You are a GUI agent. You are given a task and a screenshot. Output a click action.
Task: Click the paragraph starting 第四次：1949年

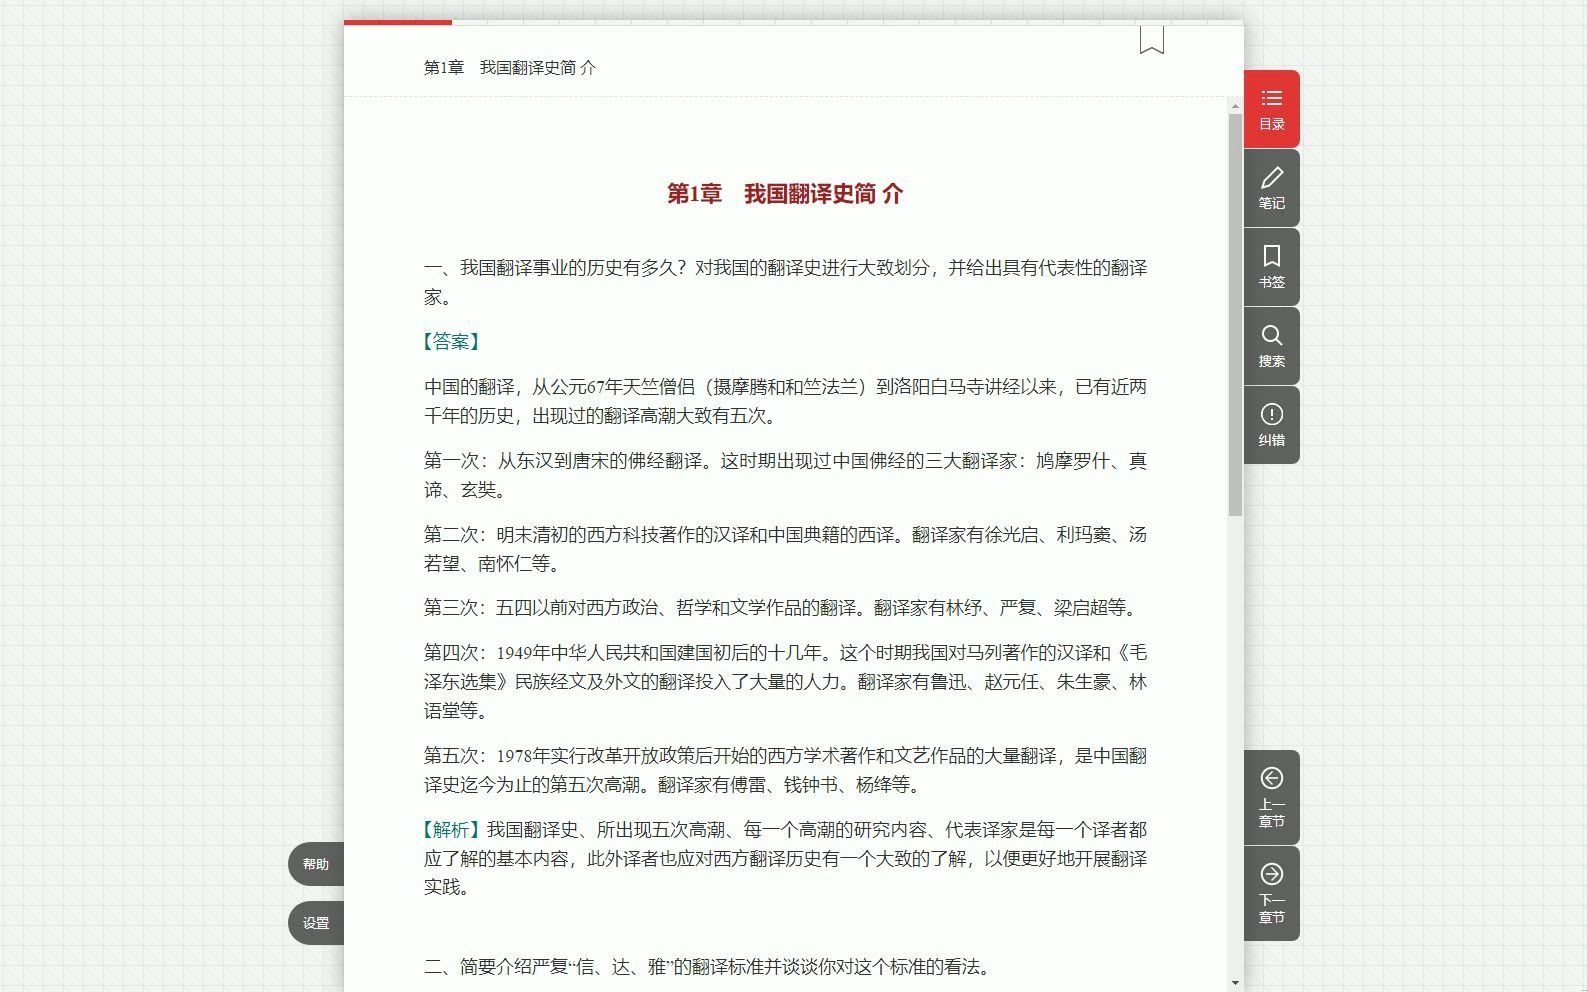(x=785, y=682)
